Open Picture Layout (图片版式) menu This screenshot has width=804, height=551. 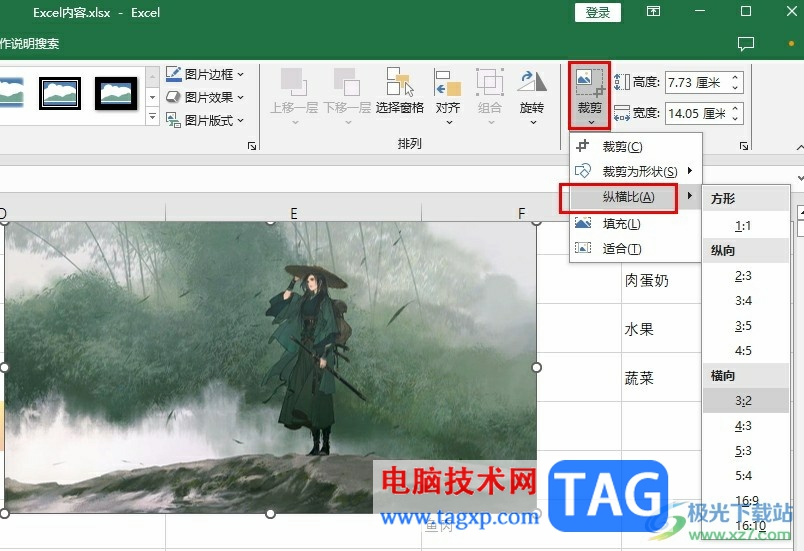coord(204,120)
